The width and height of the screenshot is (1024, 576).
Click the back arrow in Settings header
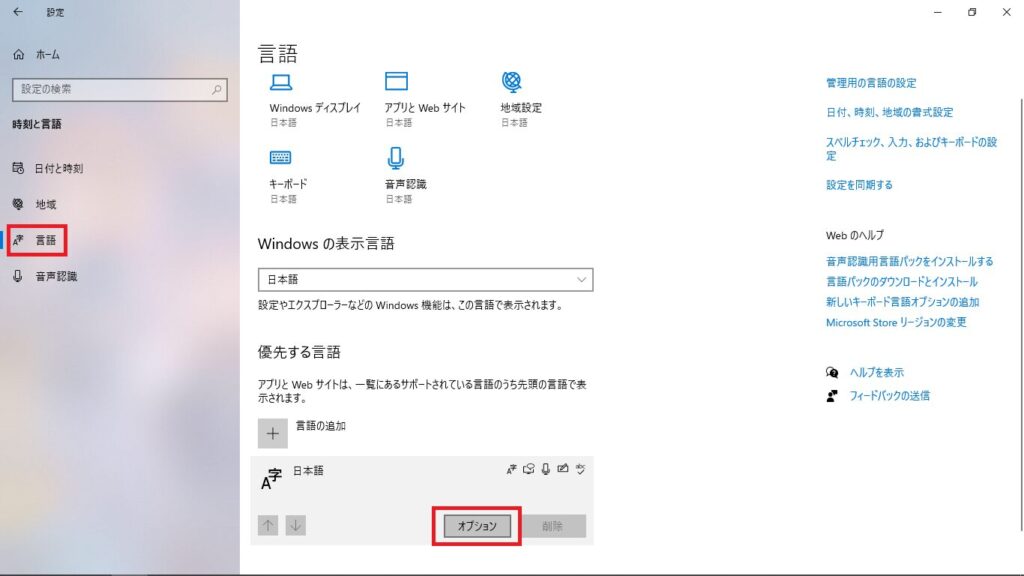point(18,12)
